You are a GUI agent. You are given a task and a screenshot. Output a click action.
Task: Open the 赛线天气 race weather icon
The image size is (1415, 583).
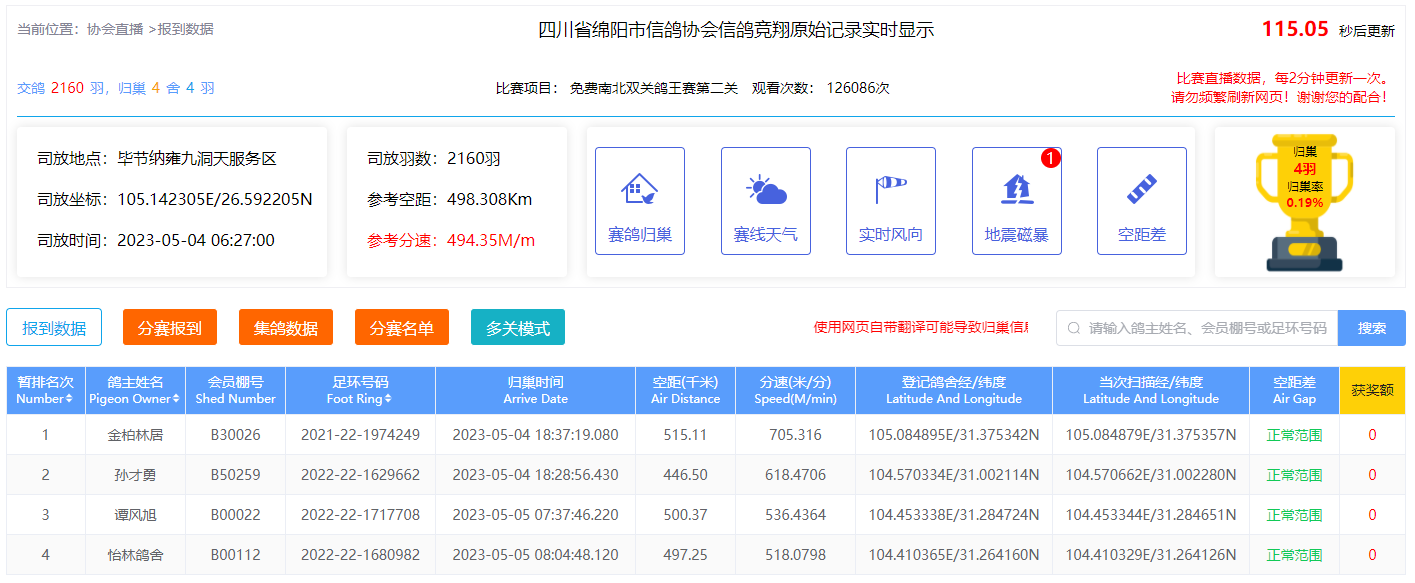765,201
